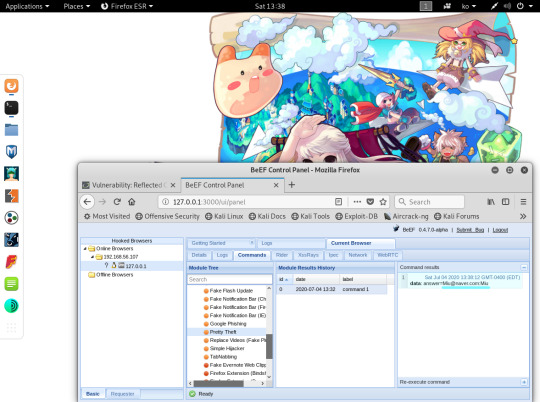Open the Network sub-tab
The image size is (540, 402).
tap(357, 255)
